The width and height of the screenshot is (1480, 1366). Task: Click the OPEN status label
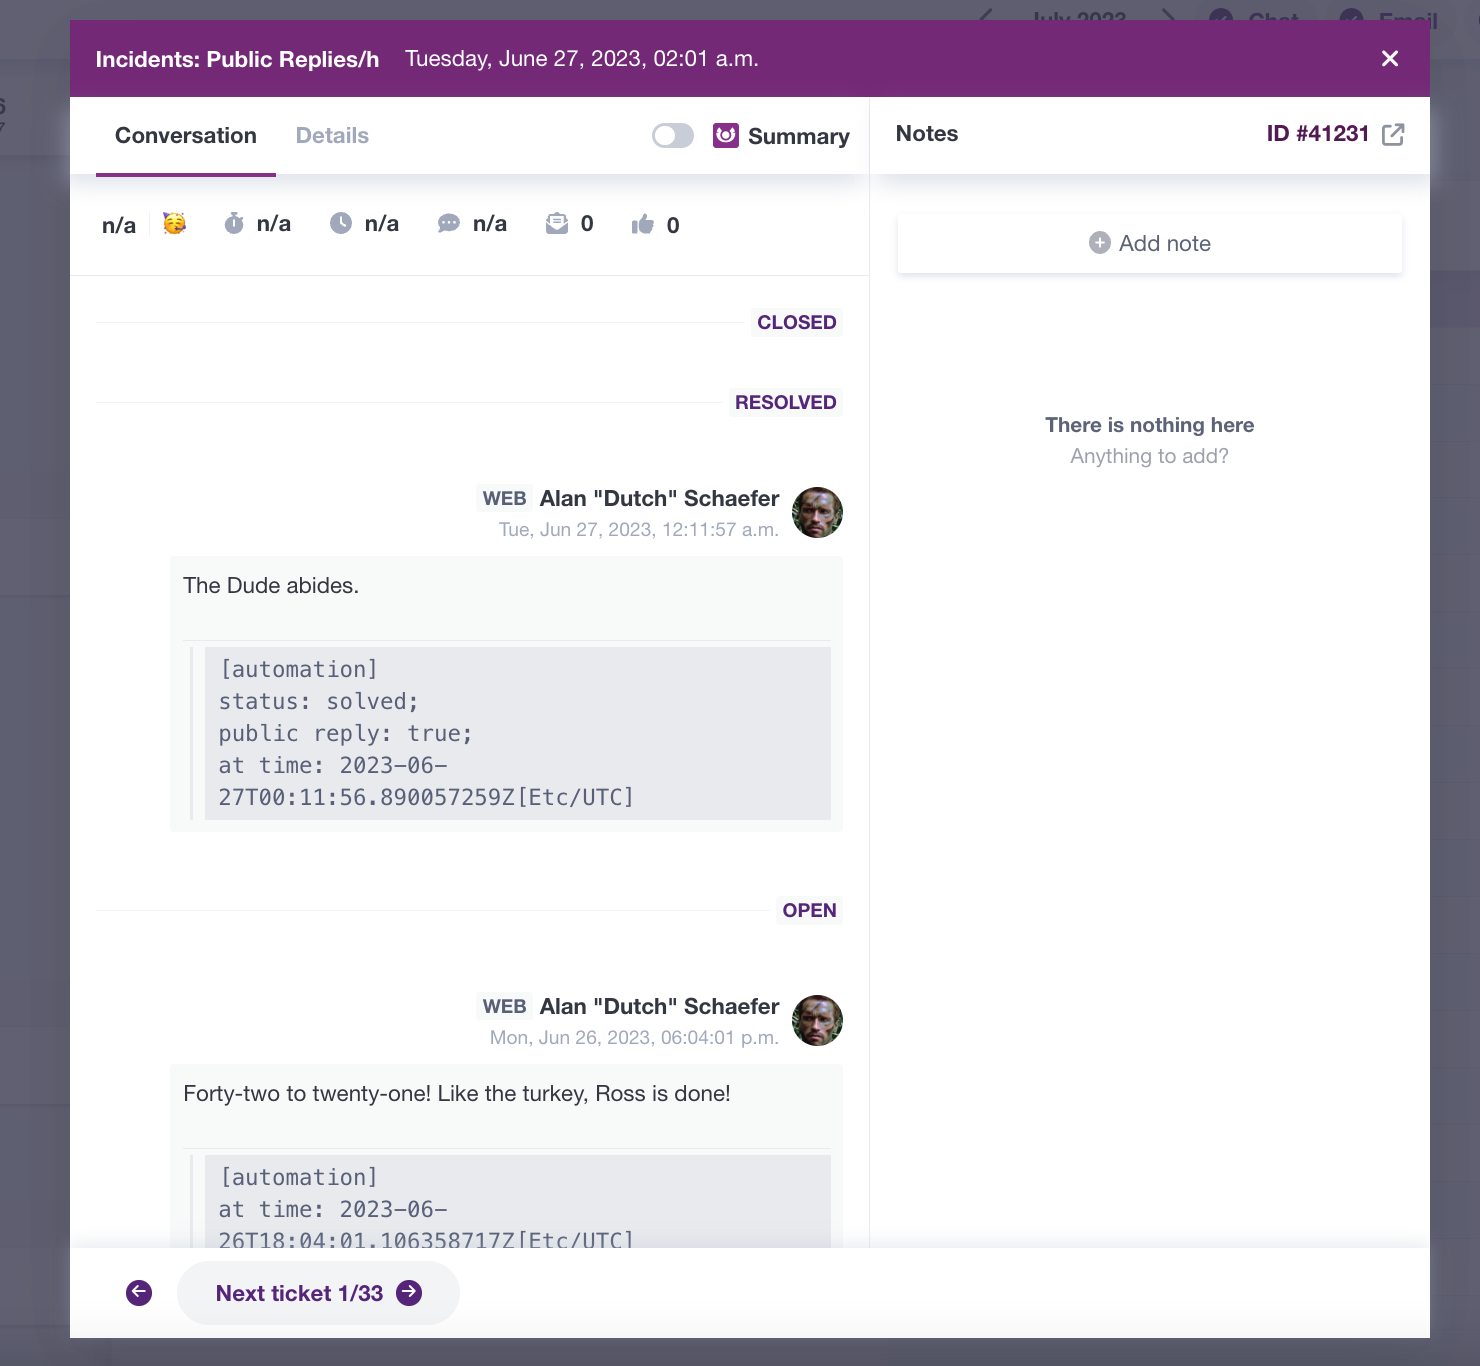pos(810,910)
